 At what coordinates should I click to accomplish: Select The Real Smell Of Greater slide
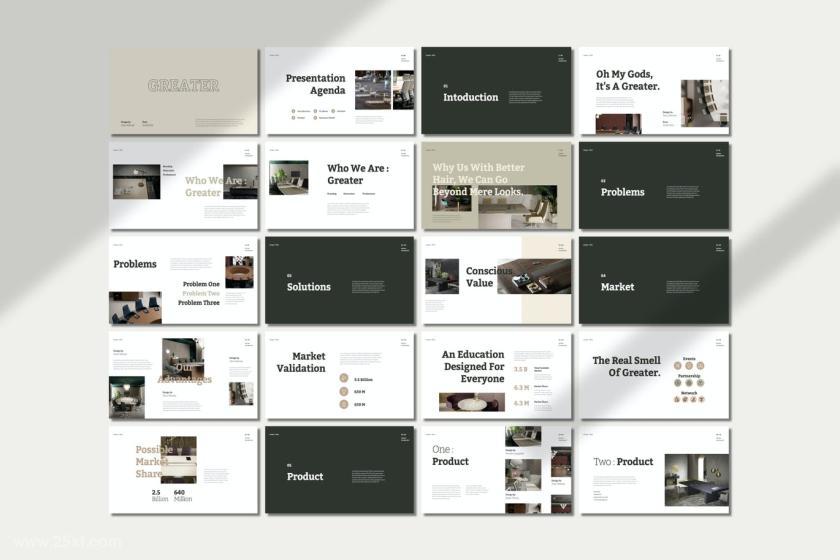654,376
